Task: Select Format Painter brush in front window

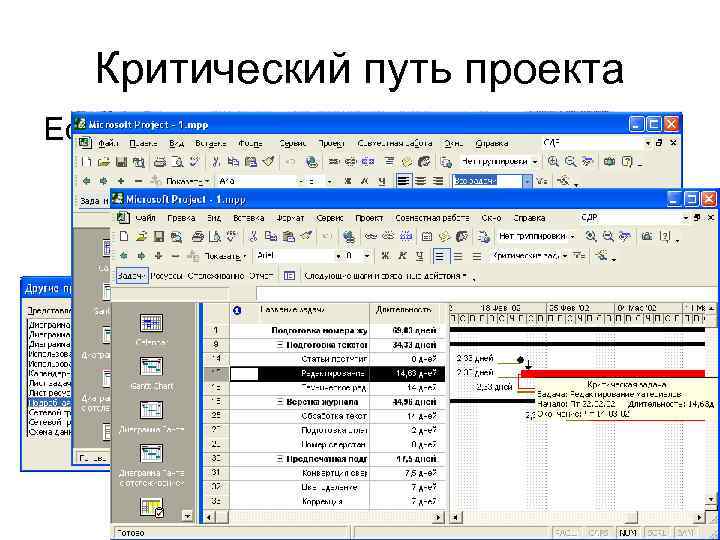Action: [x=306, y=236]
